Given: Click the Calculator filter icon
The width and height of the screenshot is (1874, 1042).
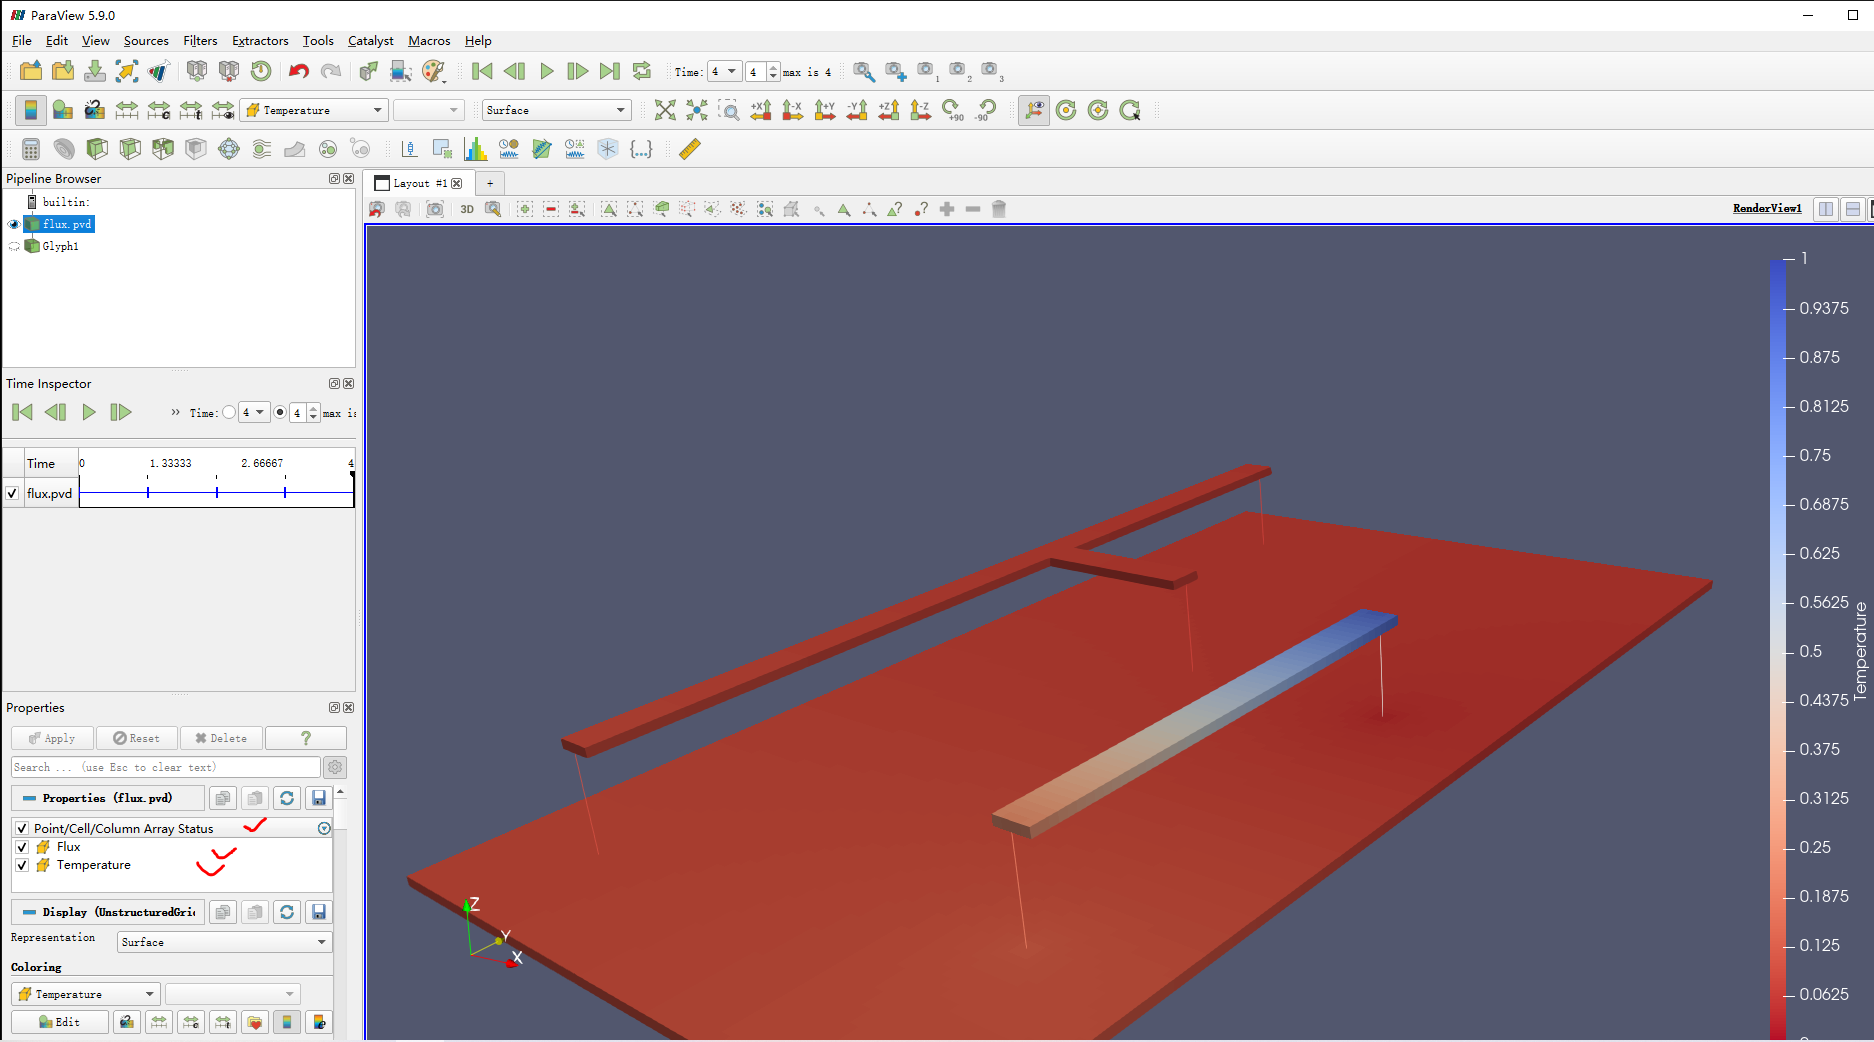Looking at the screenshot, I should click(x=31, y=149).
